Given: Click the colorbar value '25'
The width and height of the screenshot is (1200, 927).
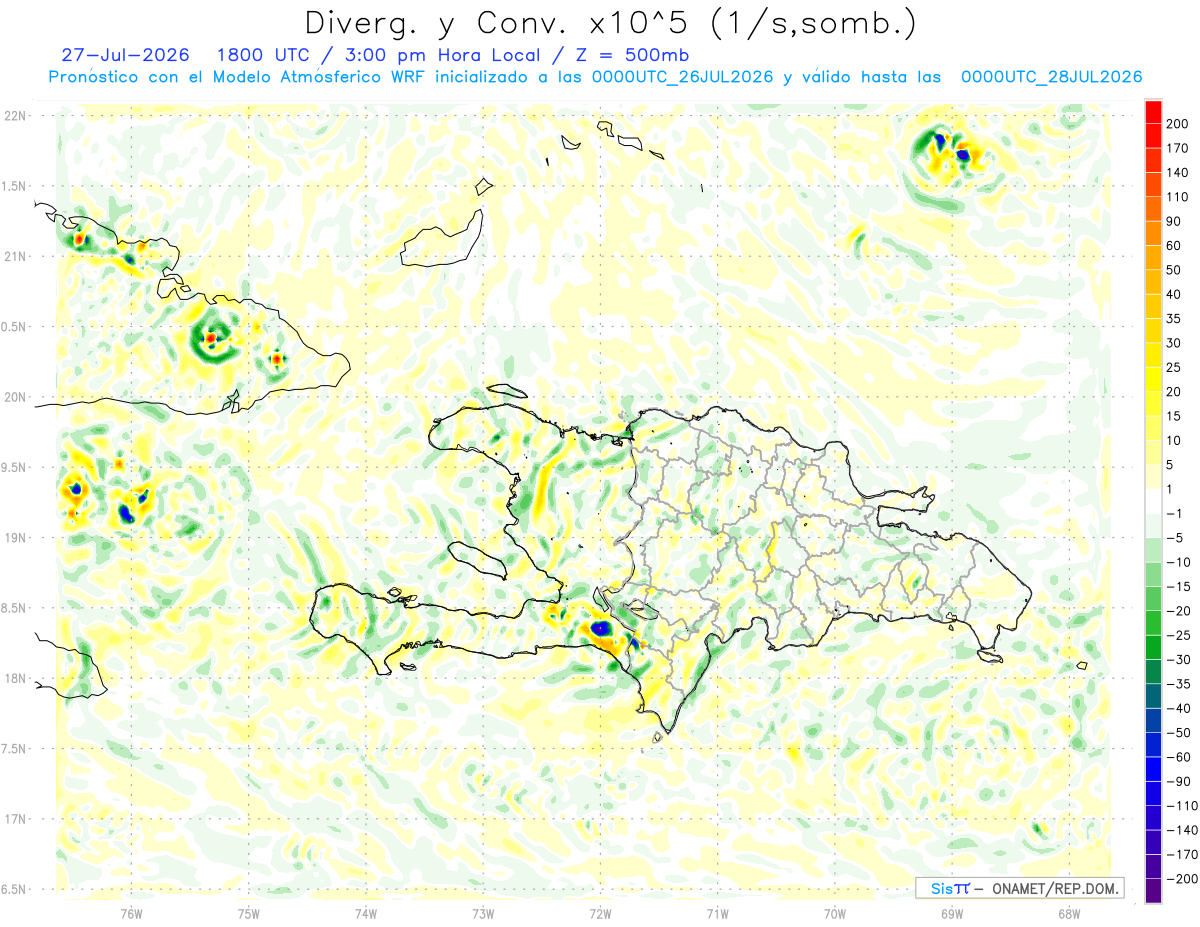Looking at the screenshot, I should point(1174,368).
